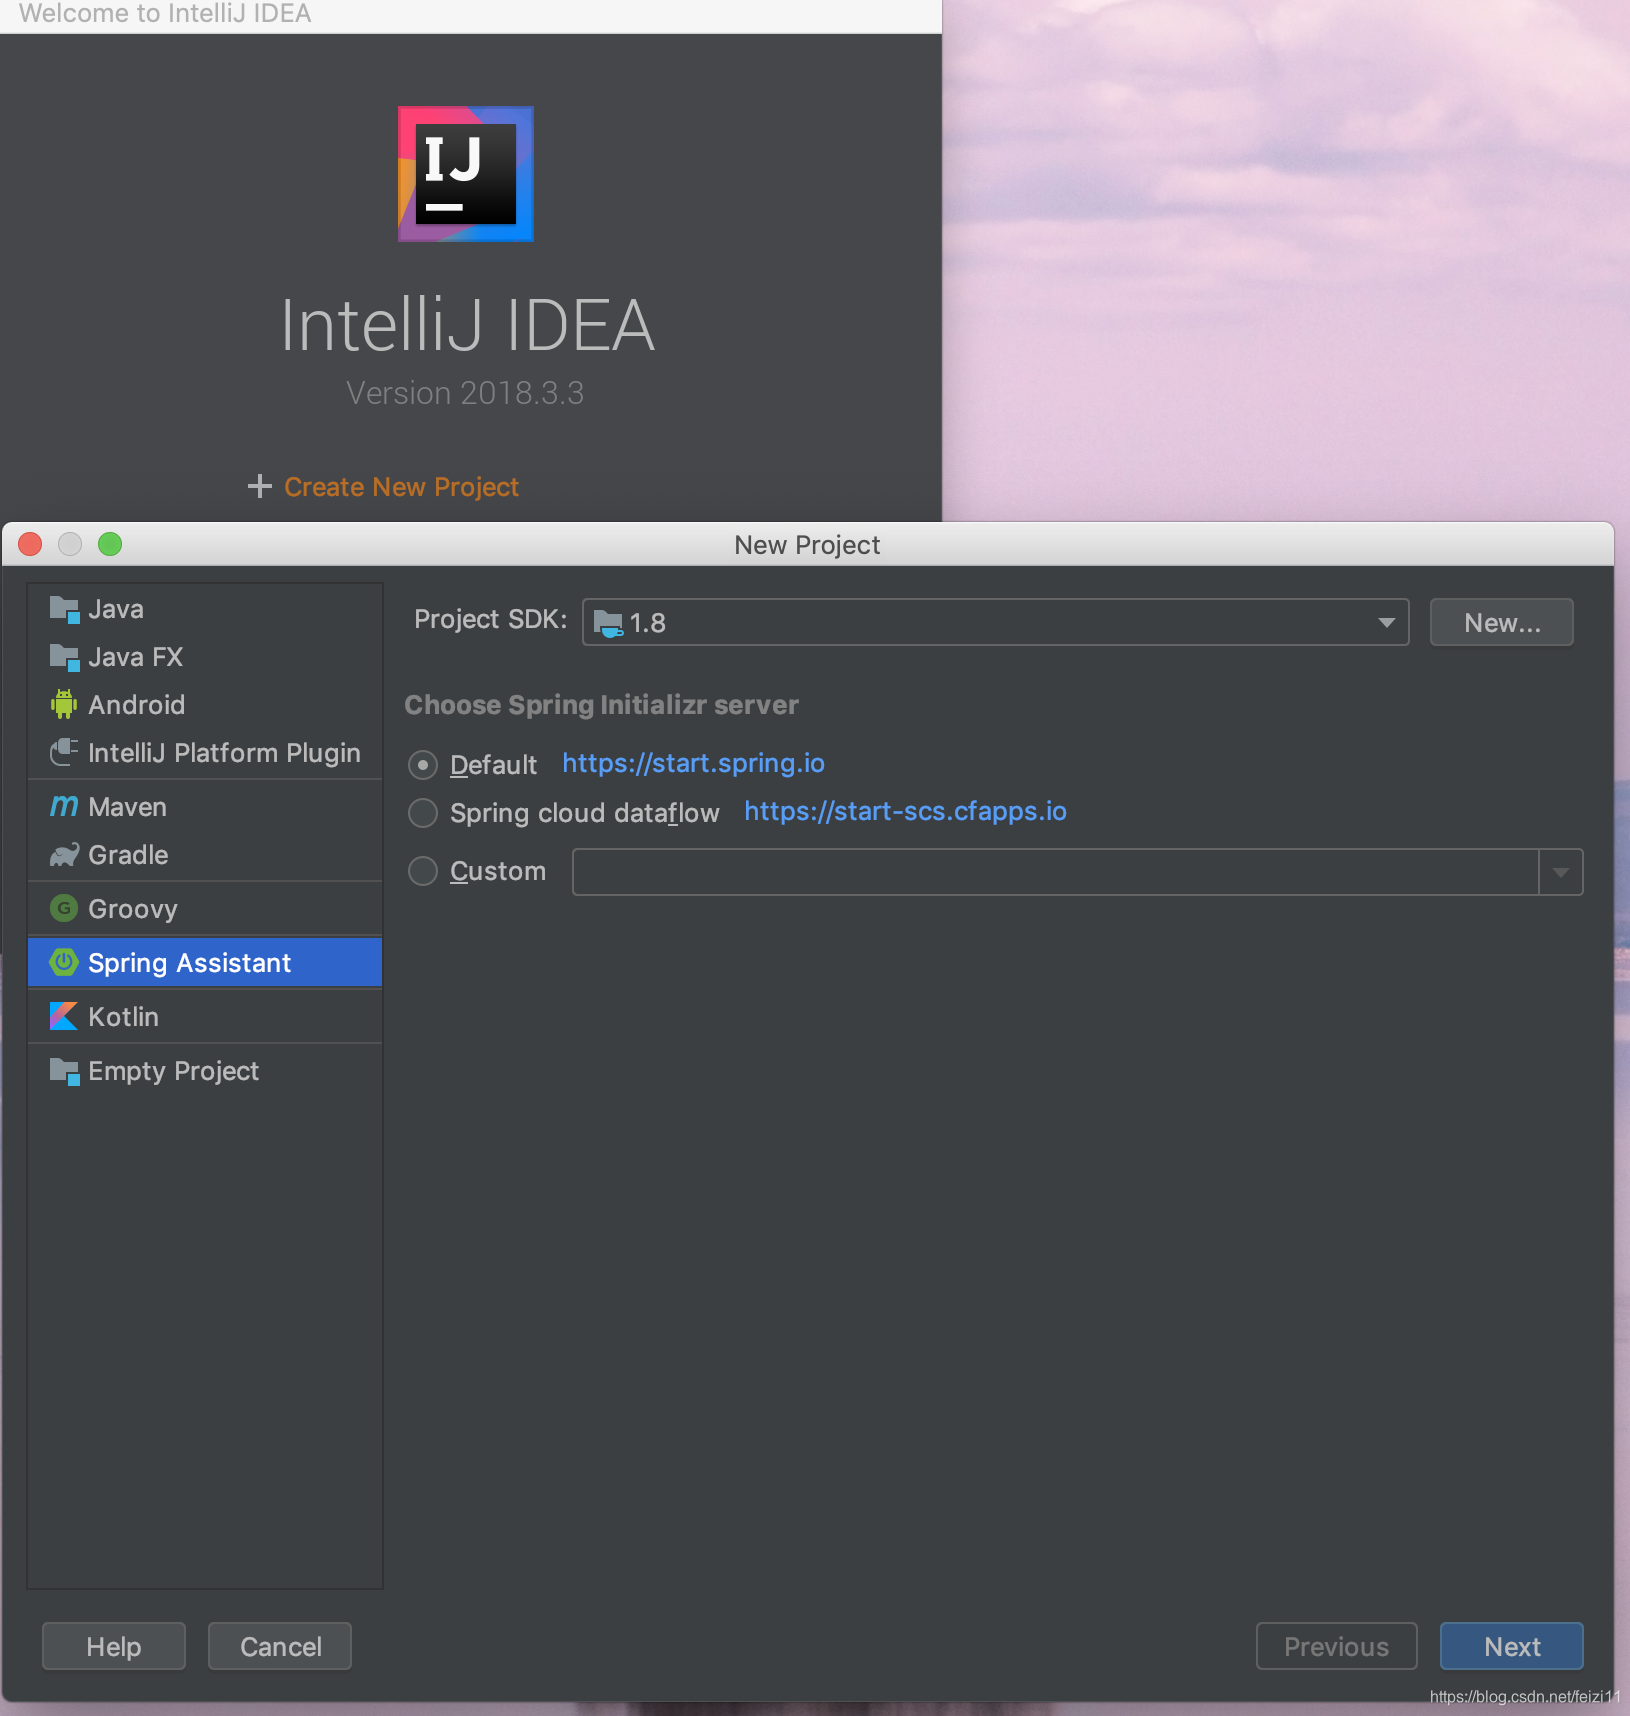This screenshot has width=1630, height=1716.
Task: Click the Spring cloud dataflow label
Action: coord(584,813)
